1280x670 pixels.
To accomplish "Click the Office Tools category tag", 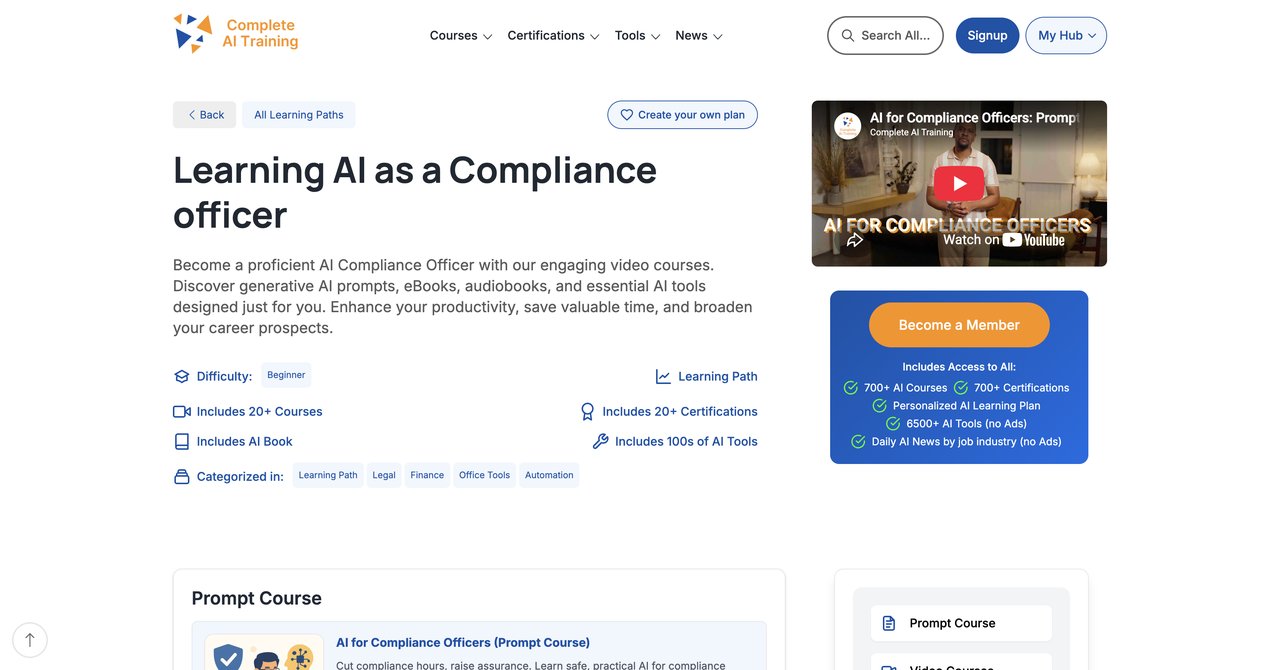I will click(485, 475).
